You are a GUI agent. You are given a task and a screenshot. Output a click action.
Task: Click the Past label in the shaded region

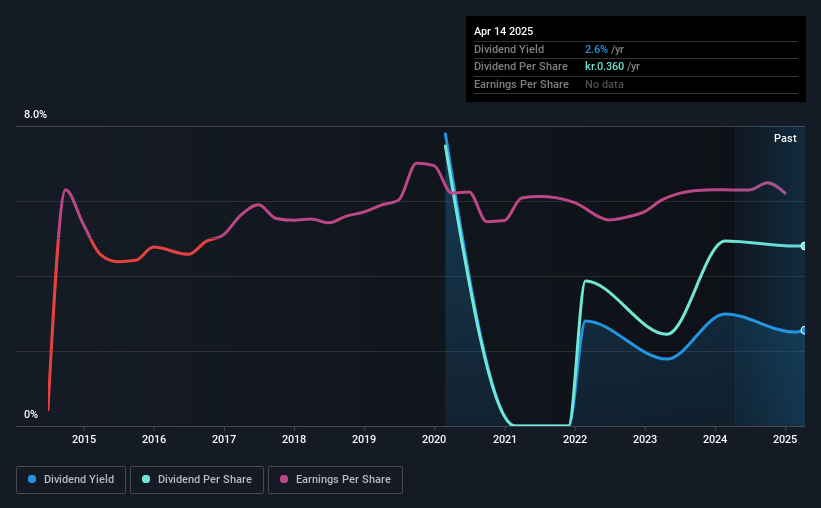[785, 138]
